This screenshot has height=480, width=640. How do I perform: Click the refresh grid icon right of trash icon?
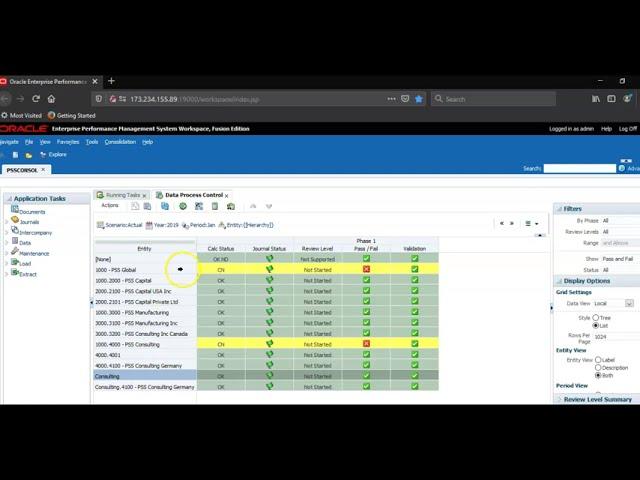click(x=231, y=206)
